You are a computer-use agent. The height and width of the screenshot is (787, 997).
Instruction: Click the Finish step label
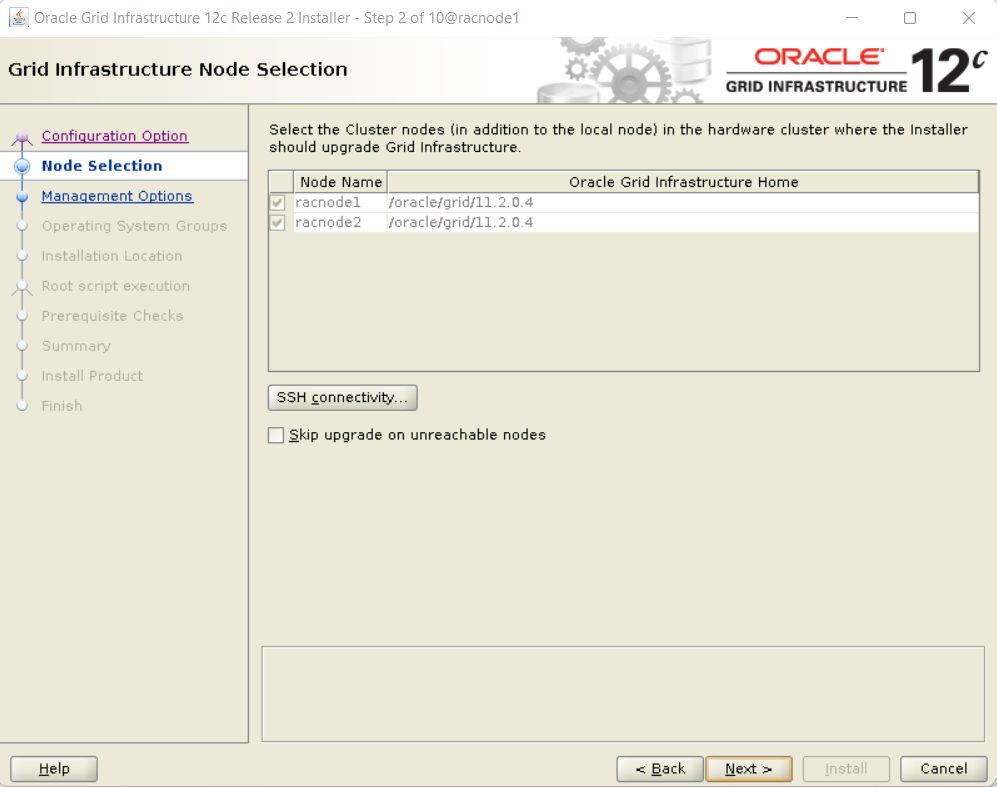point(62,406)
